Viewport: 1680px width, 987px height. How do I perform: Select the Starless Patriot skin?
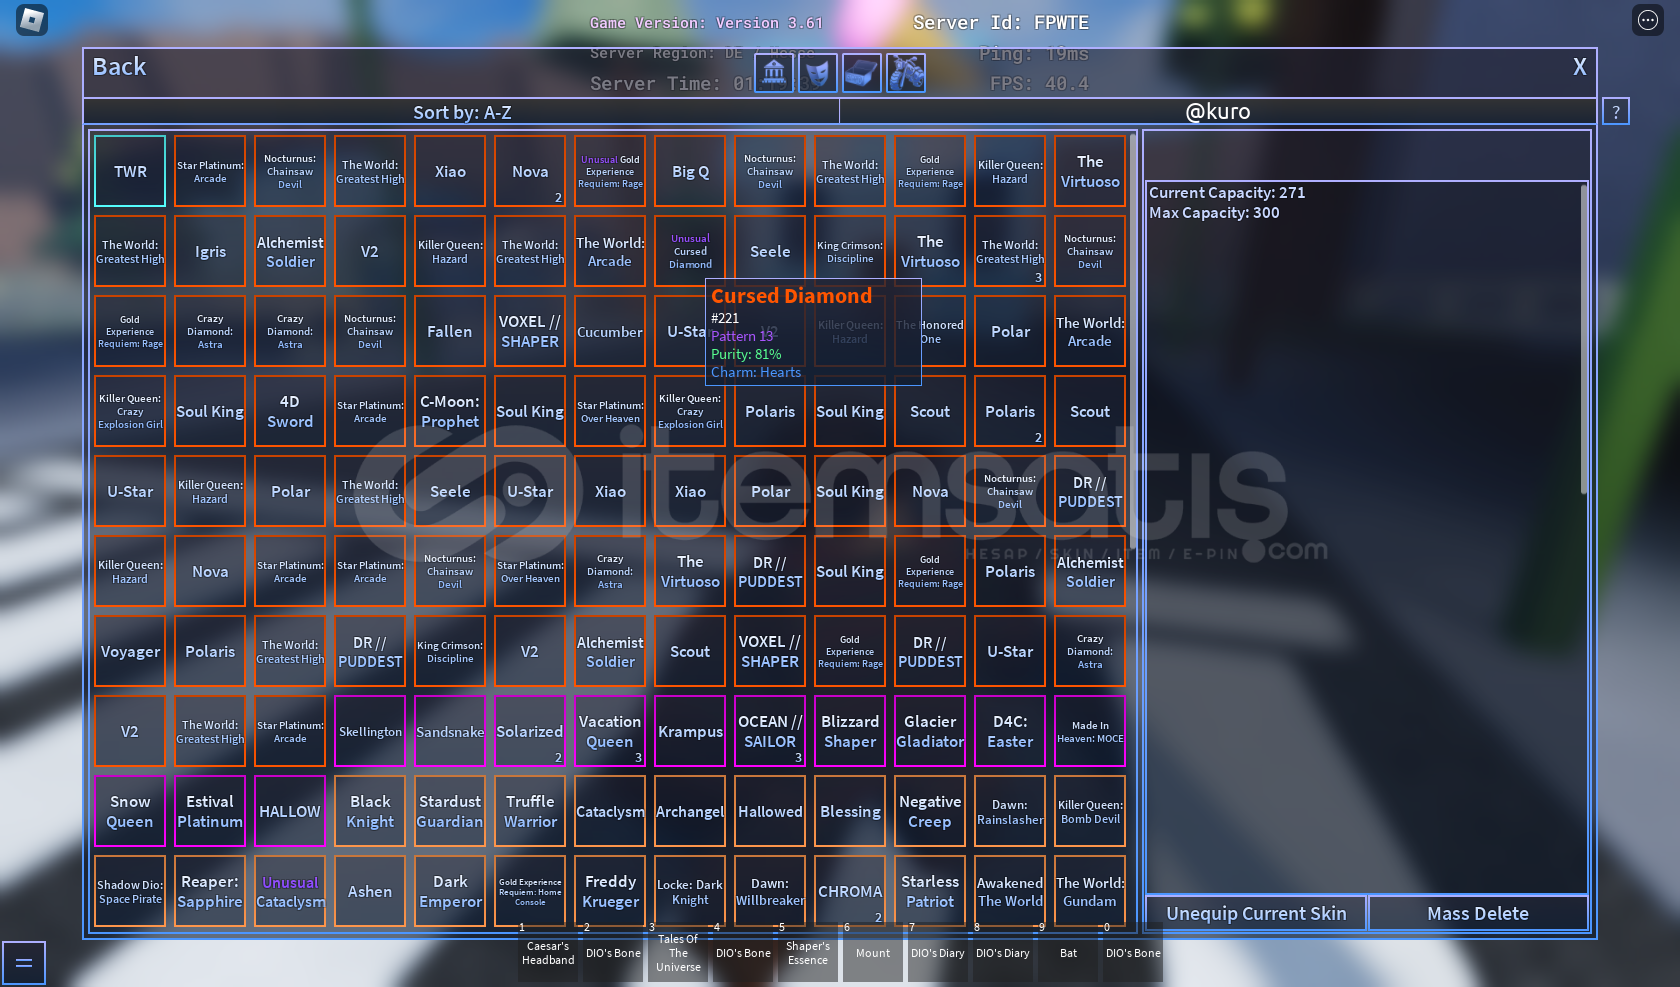[x=930, y=891]
